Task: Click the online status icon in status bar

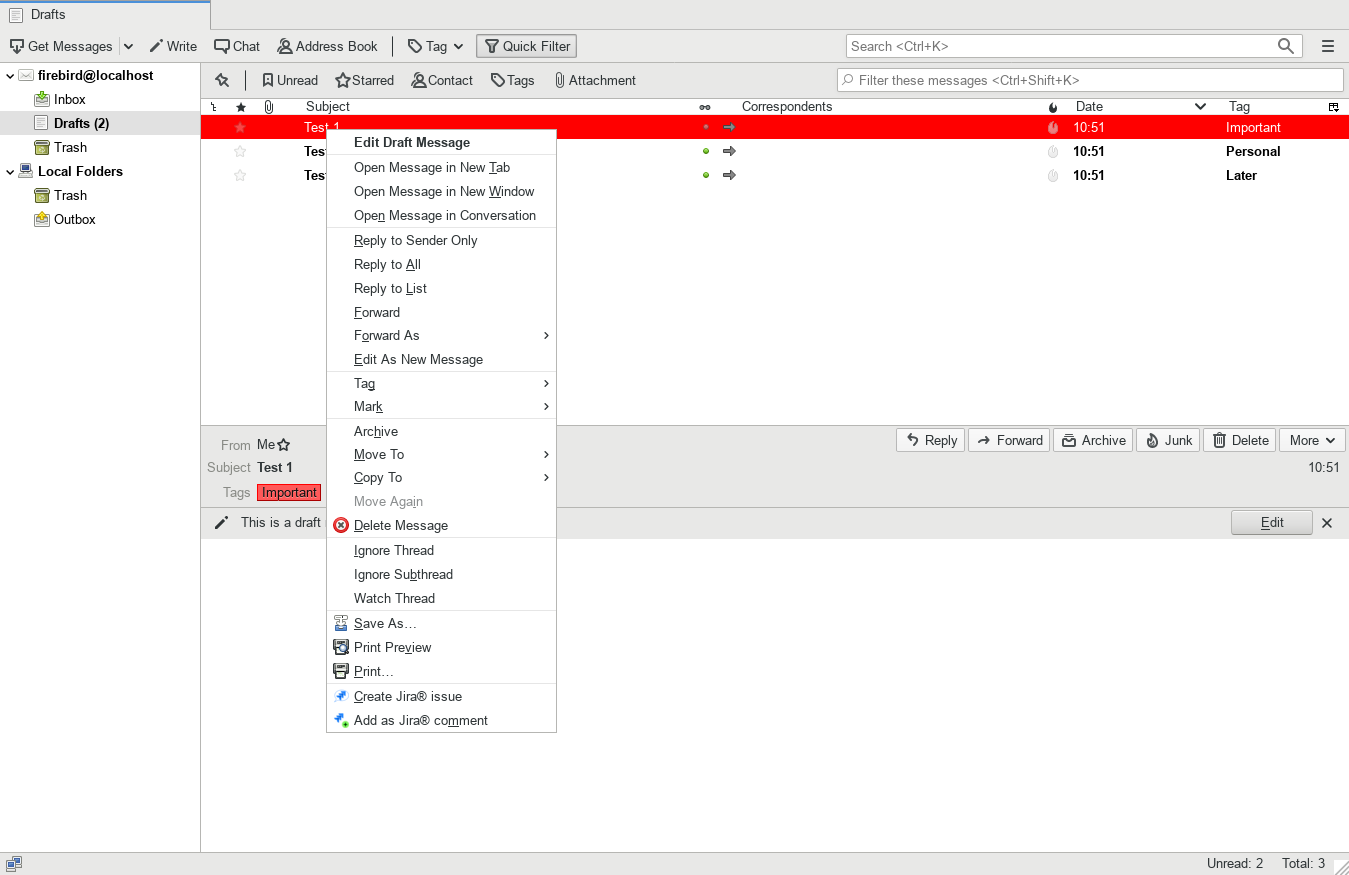Action: [14, 864]
